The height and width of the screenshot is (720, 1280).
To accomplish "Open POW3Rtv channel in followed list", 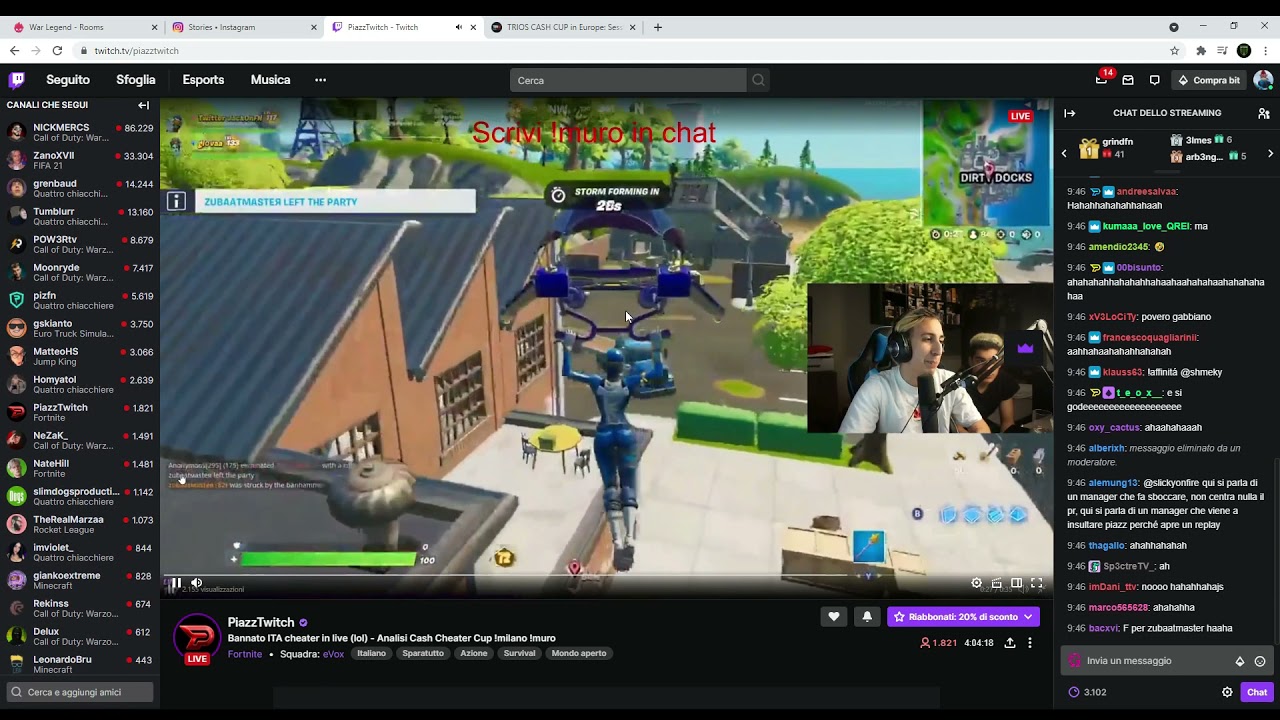I will pos(80,244).
